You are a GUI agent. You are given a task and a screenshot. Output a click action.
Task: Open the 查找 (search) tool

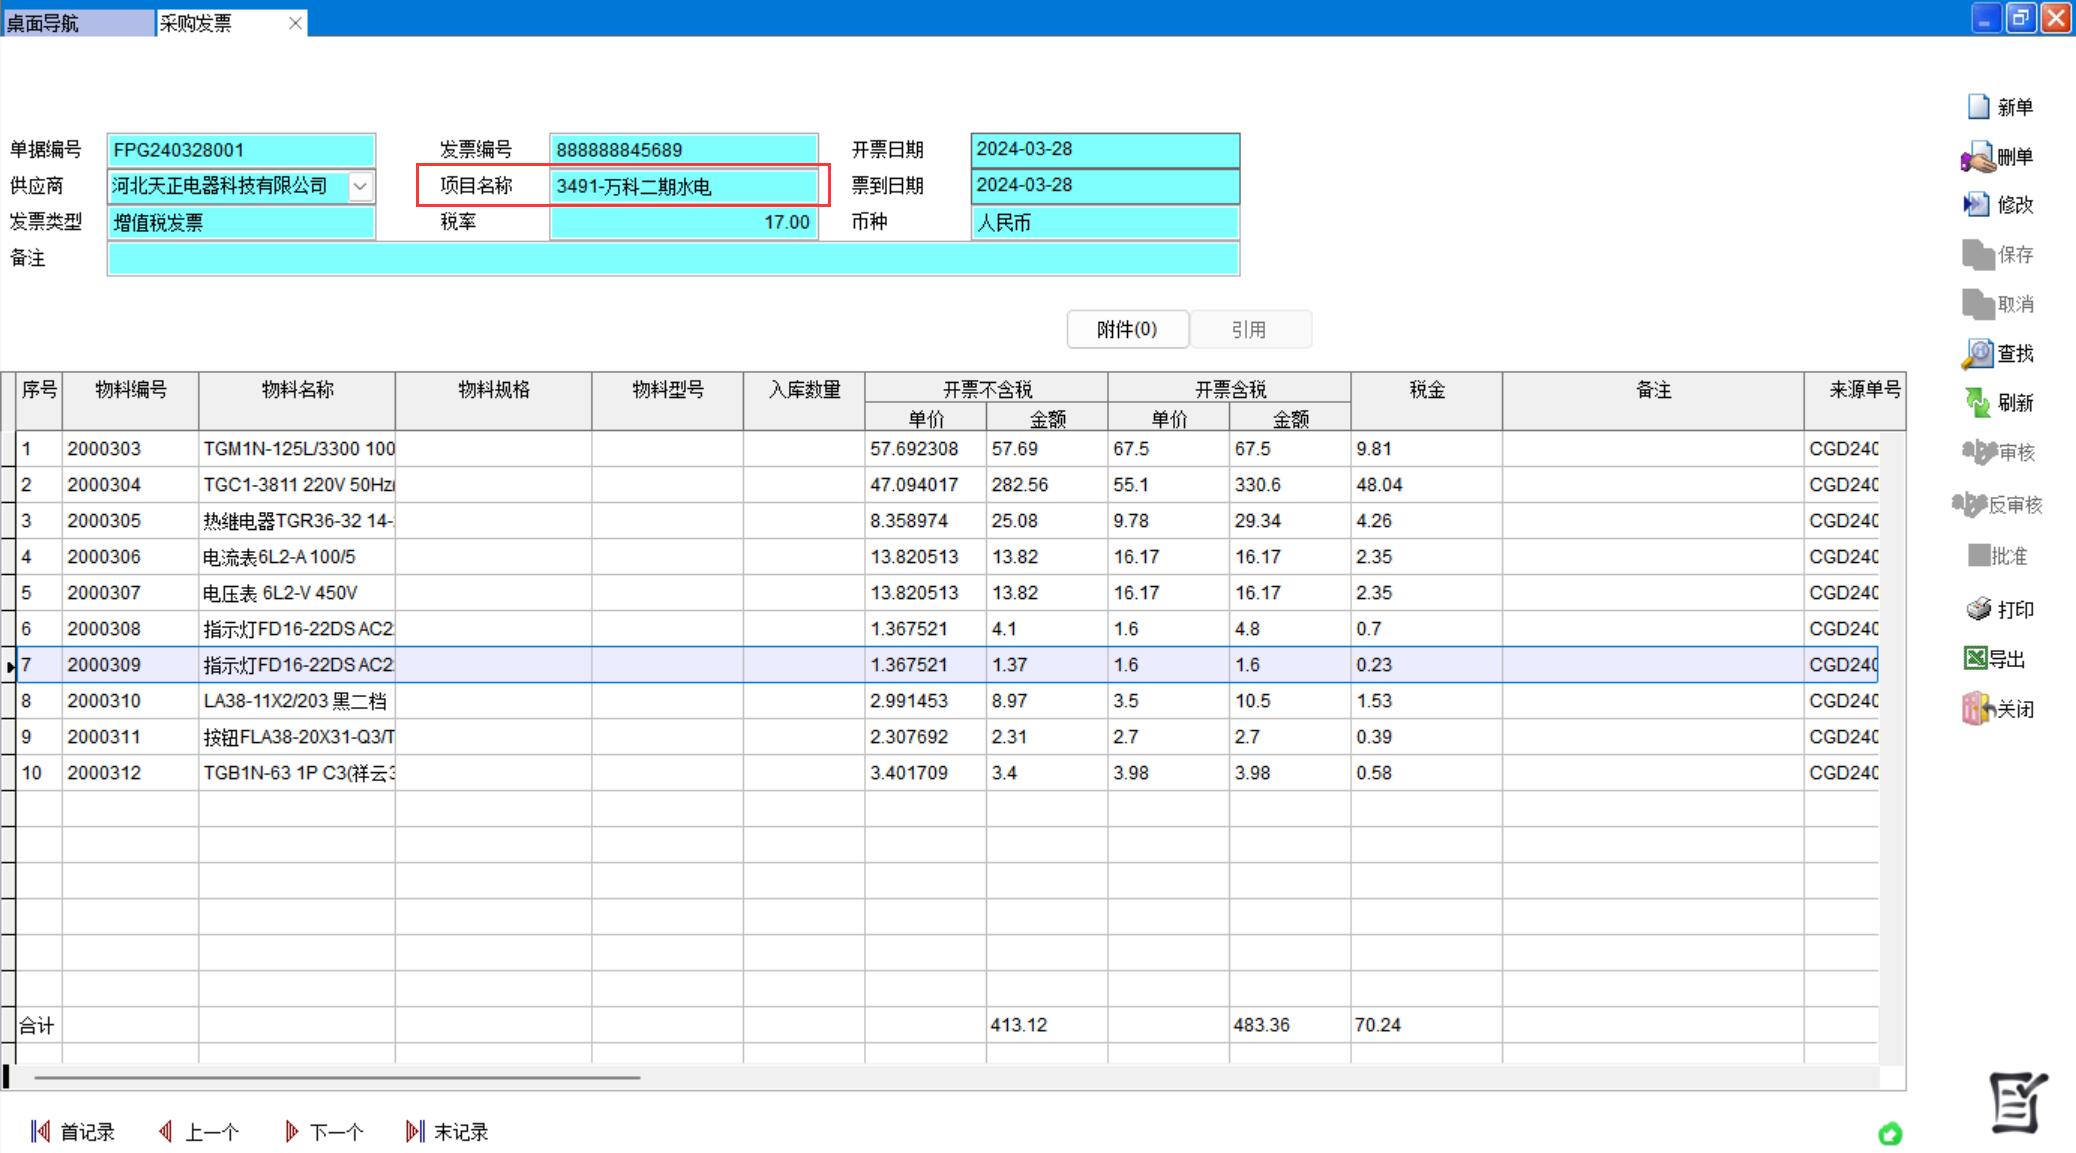click(x=1978, y=353)
